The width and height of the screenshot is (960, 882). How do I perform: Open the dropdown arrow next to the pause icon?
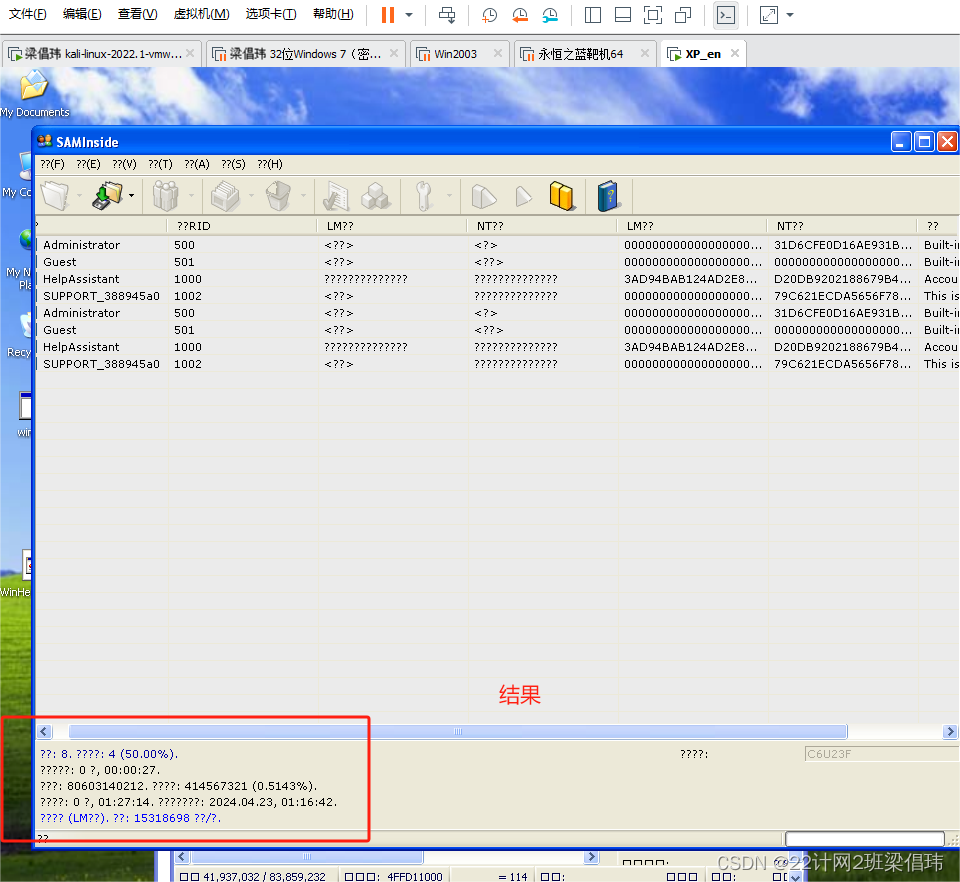[x=409, y=15]
